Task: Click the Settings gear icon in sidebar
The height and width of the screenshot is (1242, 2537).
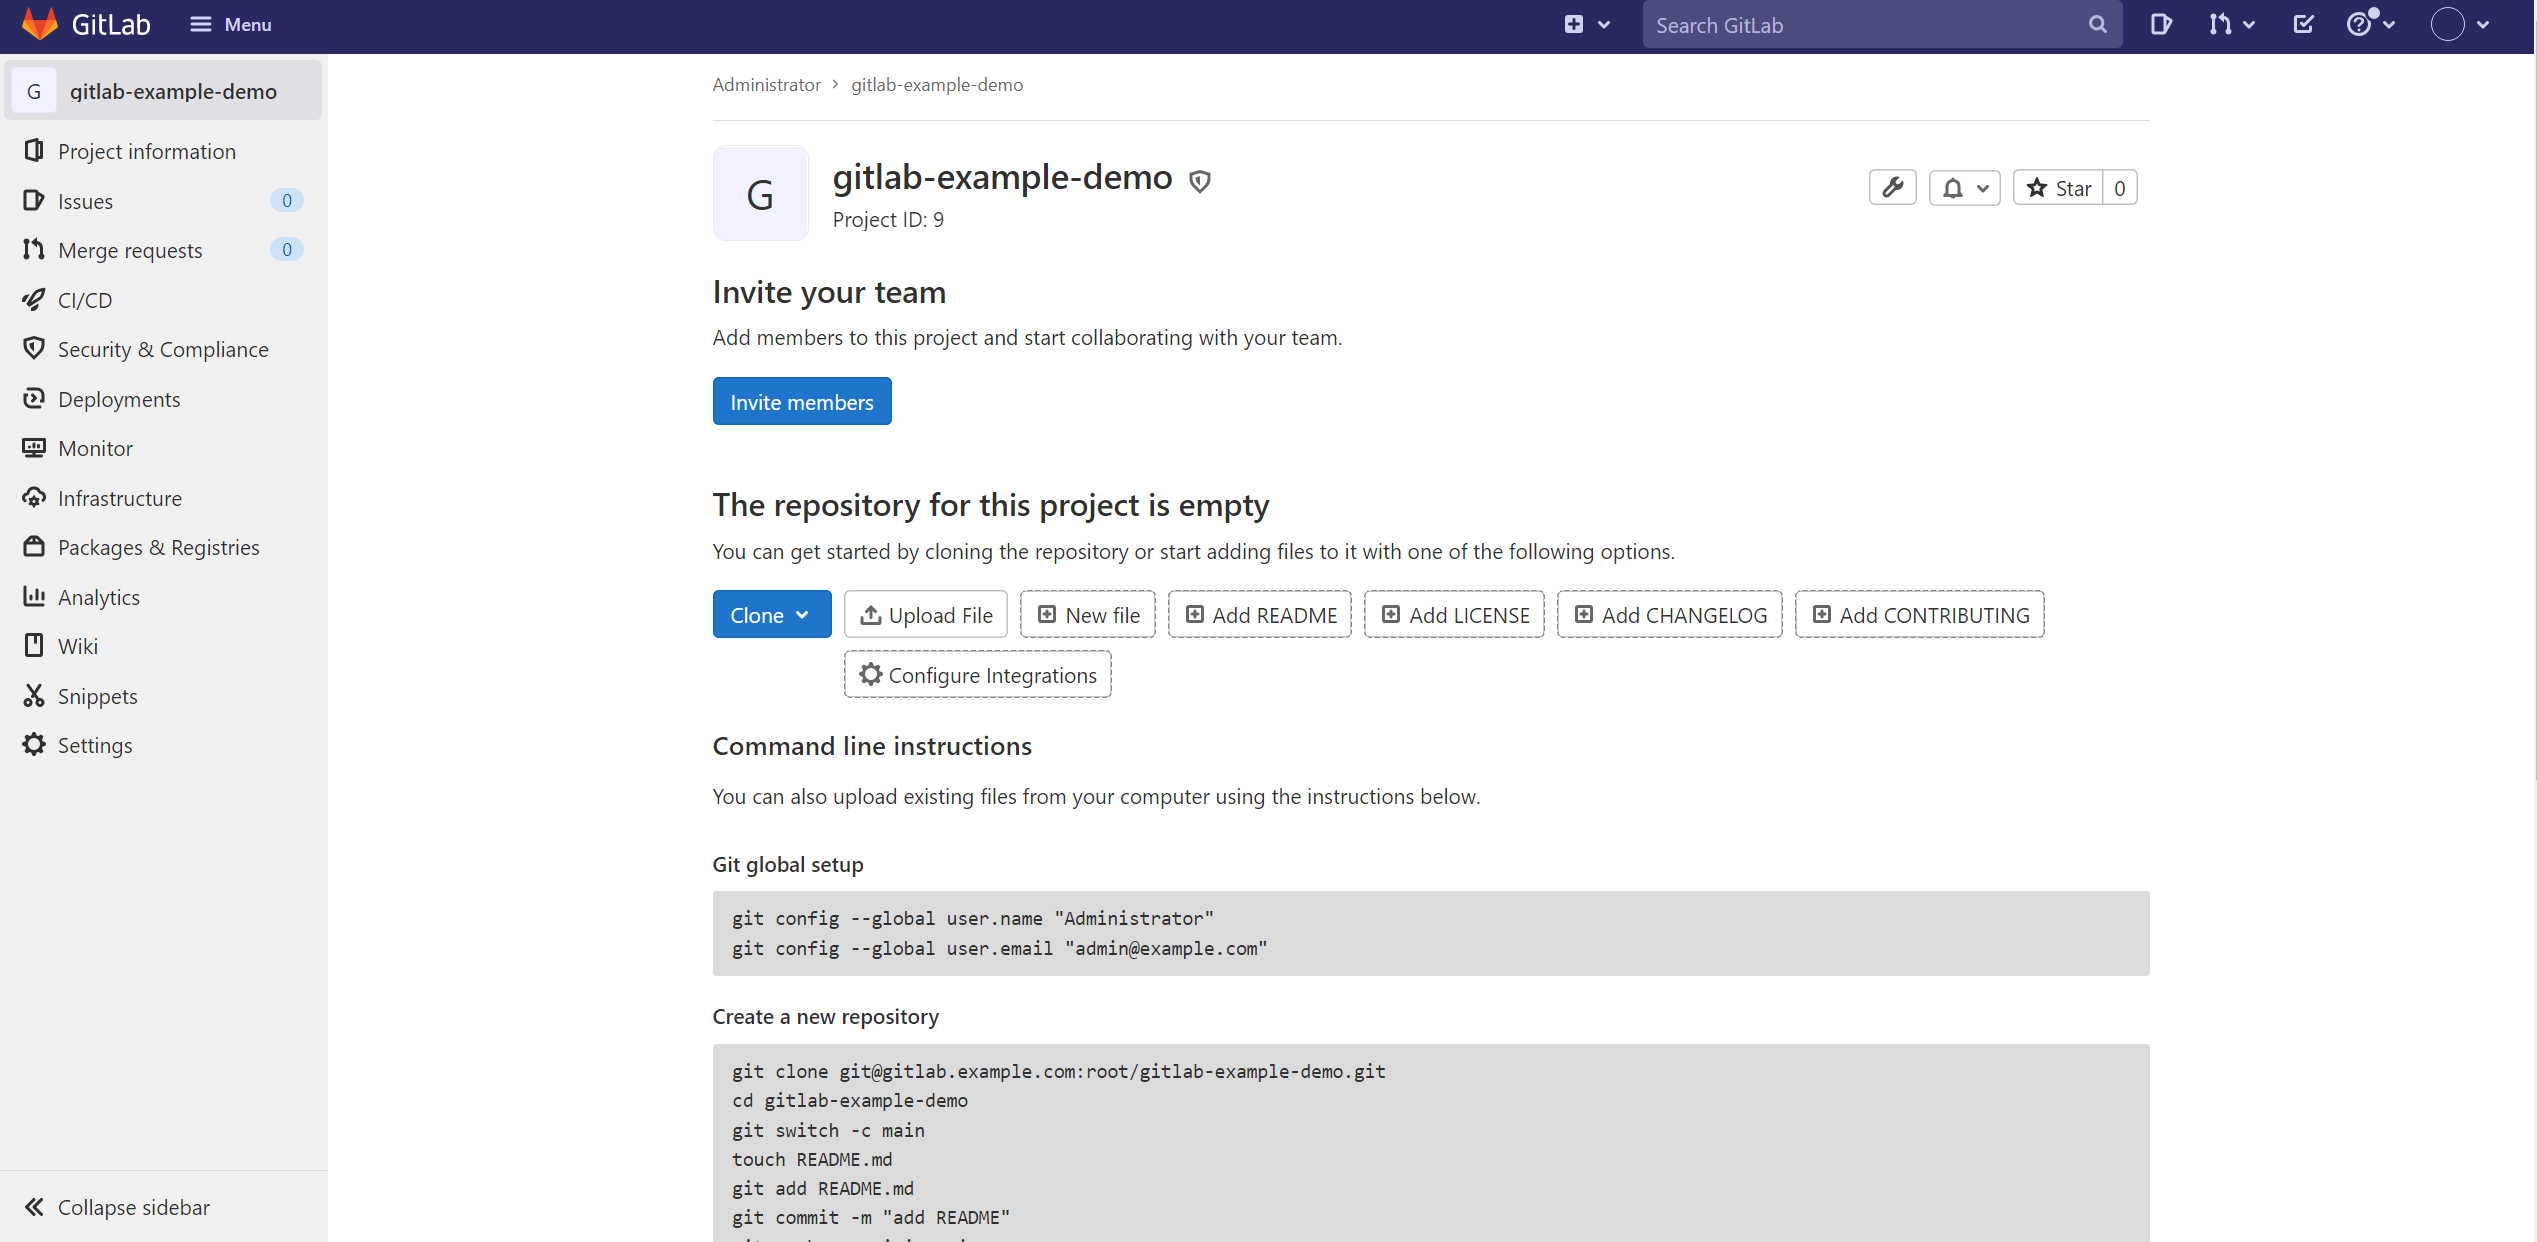Action: click(x=34, y=745)
